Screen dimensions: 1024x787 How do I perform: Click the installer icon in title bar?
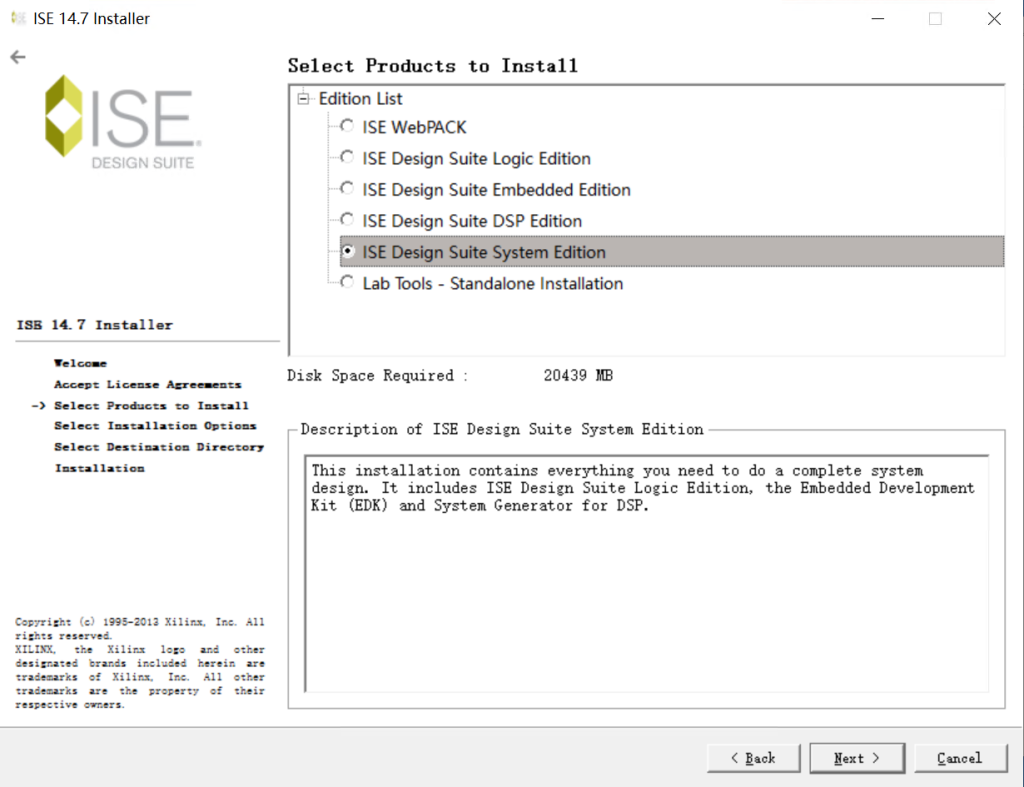point(18,19)
